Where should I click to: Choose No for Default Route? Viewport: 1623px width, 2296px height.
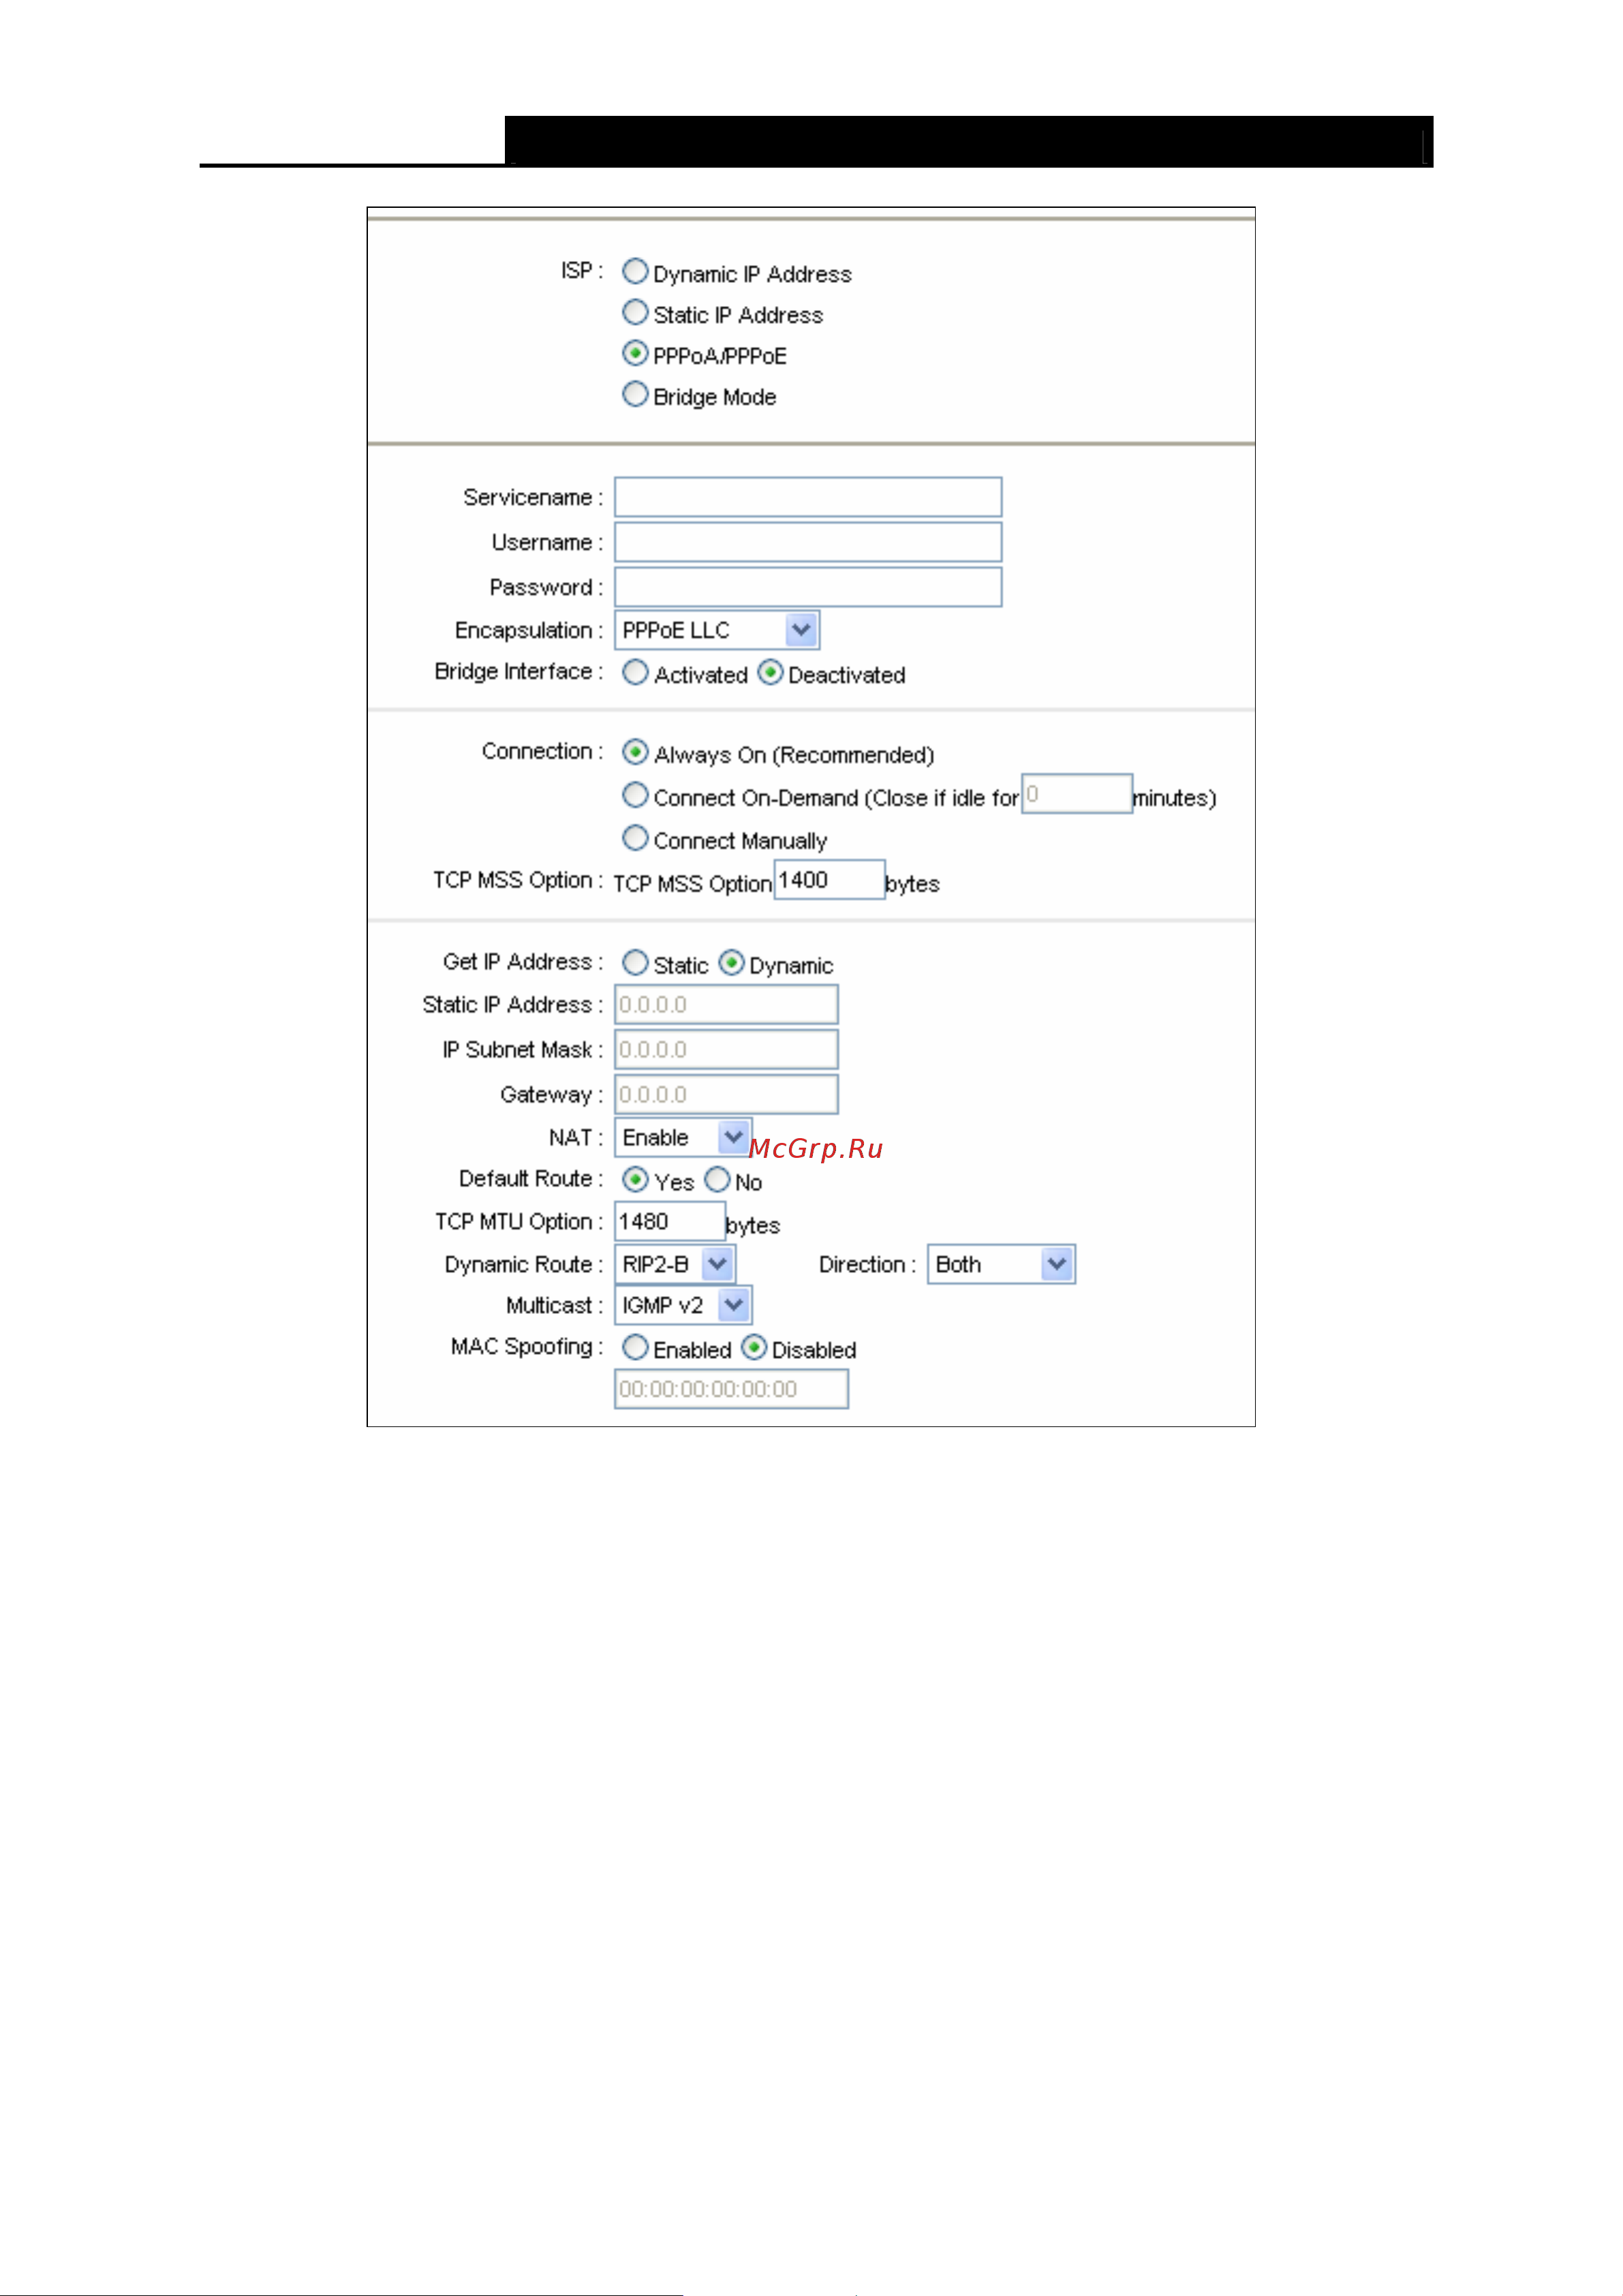(x=717, y=1179)
